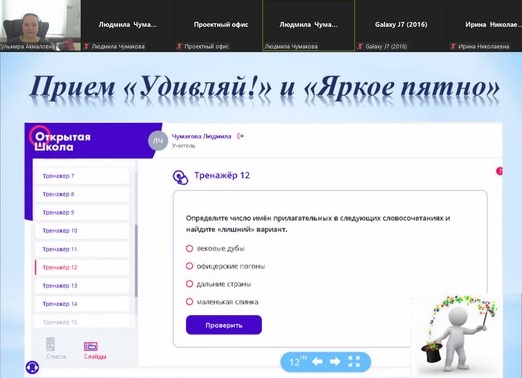Open the Список view icon
This screenshot has width=522, height=378.
point(51,344)
